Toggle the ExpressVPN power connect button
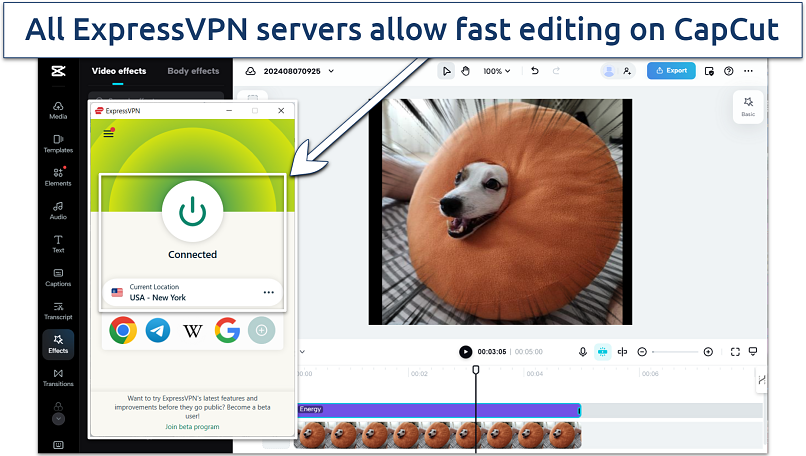806x456 pixels. [x=192, y=211]
